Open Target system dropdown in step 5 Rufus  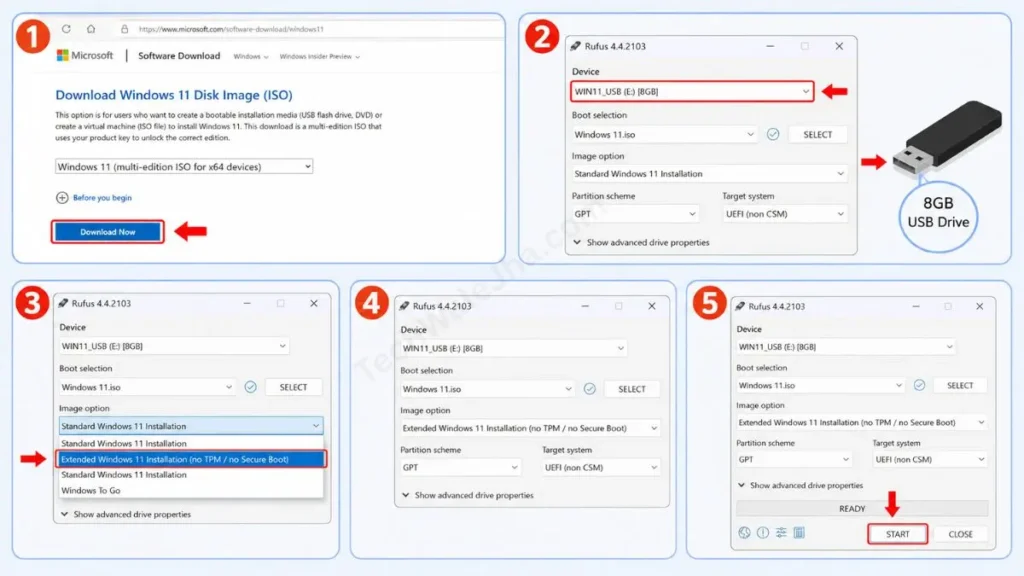click(930, 459)
